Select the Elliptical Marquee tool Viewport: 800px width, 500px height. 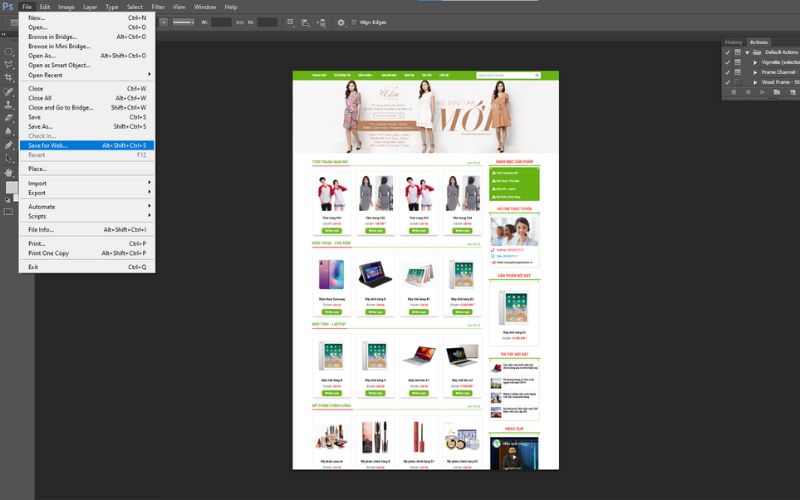(x=9, y=51)
